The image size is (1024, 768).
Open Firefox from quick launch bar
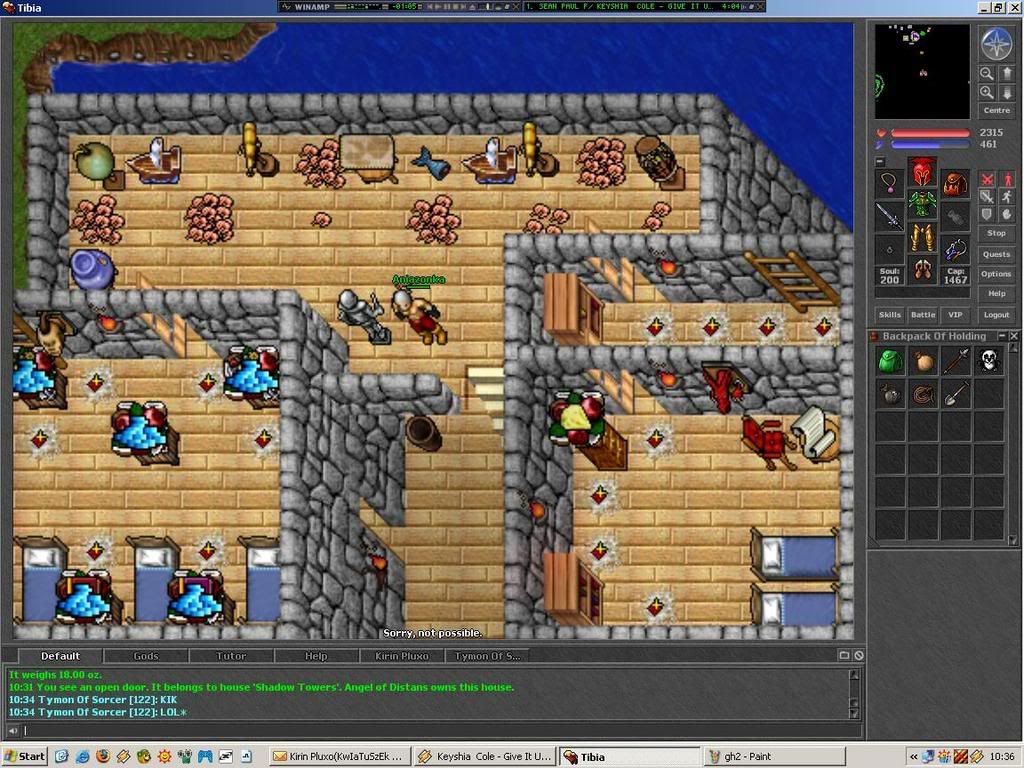[x=103, y=756]
